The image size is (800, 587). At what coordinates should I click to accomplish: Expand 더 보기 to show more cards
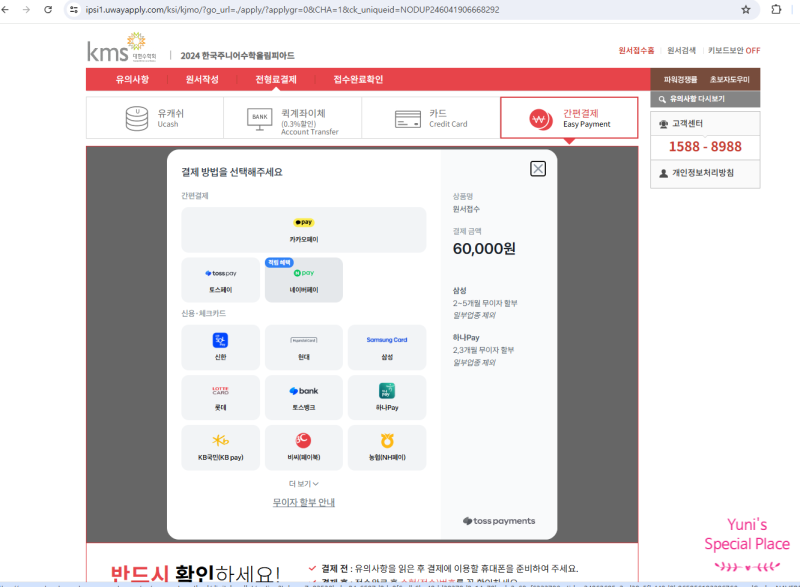coord(304,481)
